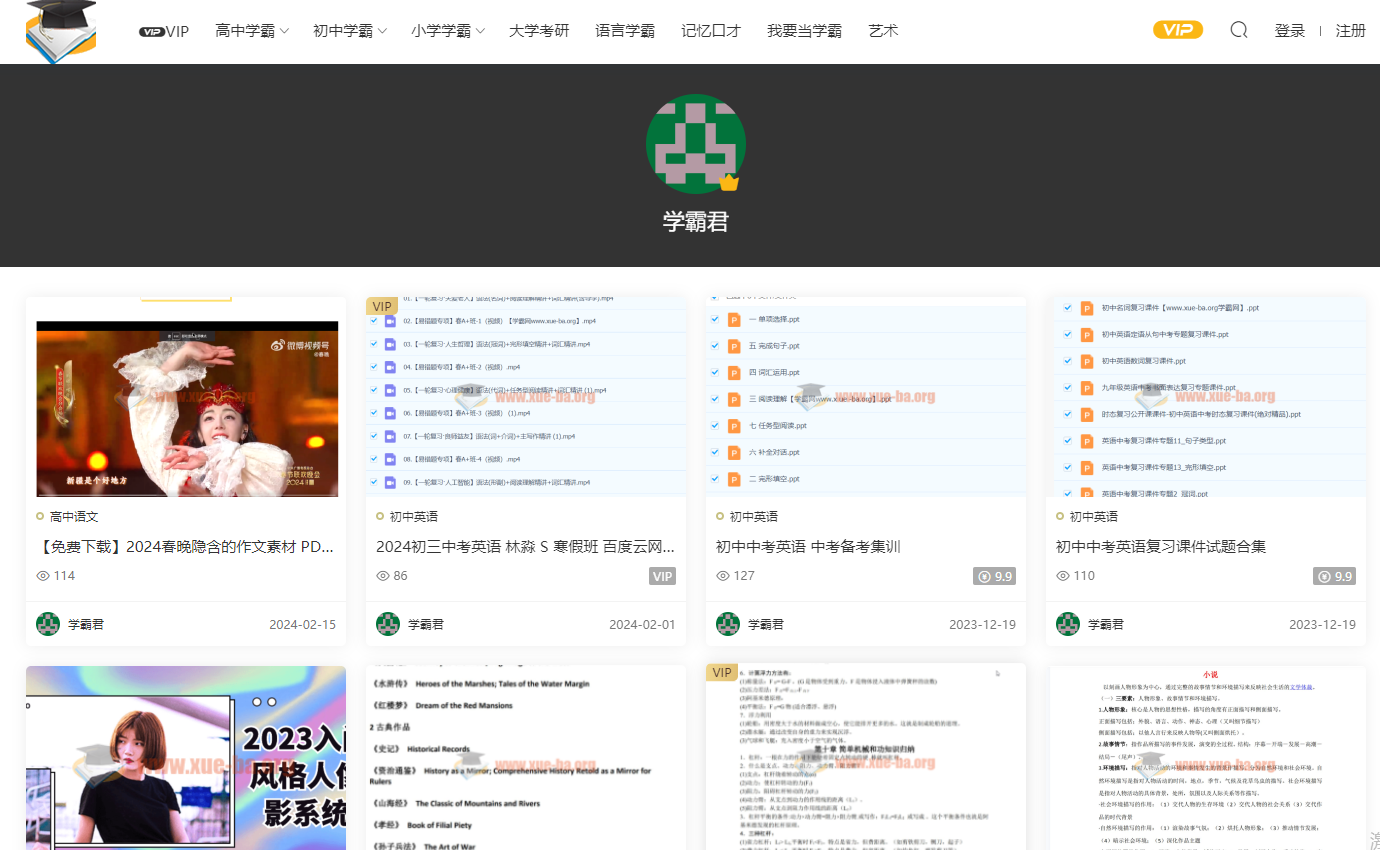1380x850 pixels.
Task: Expand the 初中学霸 dropdown menu
Action: pyautogui.click(x=349, y=31)
